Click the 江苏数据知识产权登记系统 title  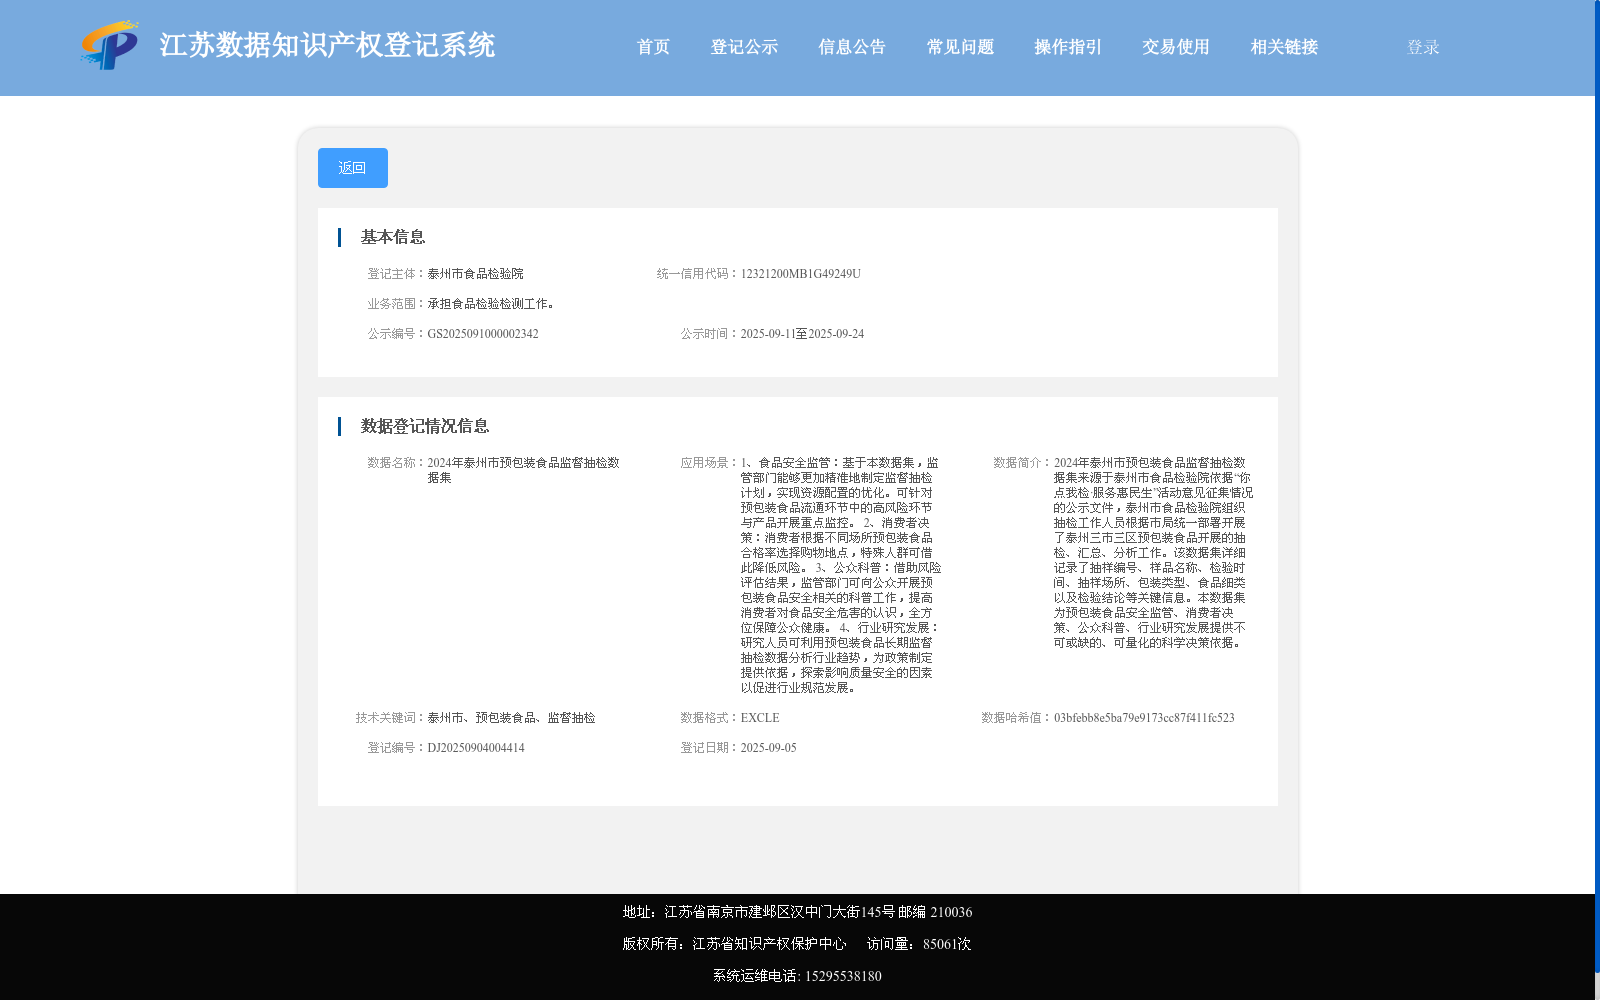click(327, 45)
